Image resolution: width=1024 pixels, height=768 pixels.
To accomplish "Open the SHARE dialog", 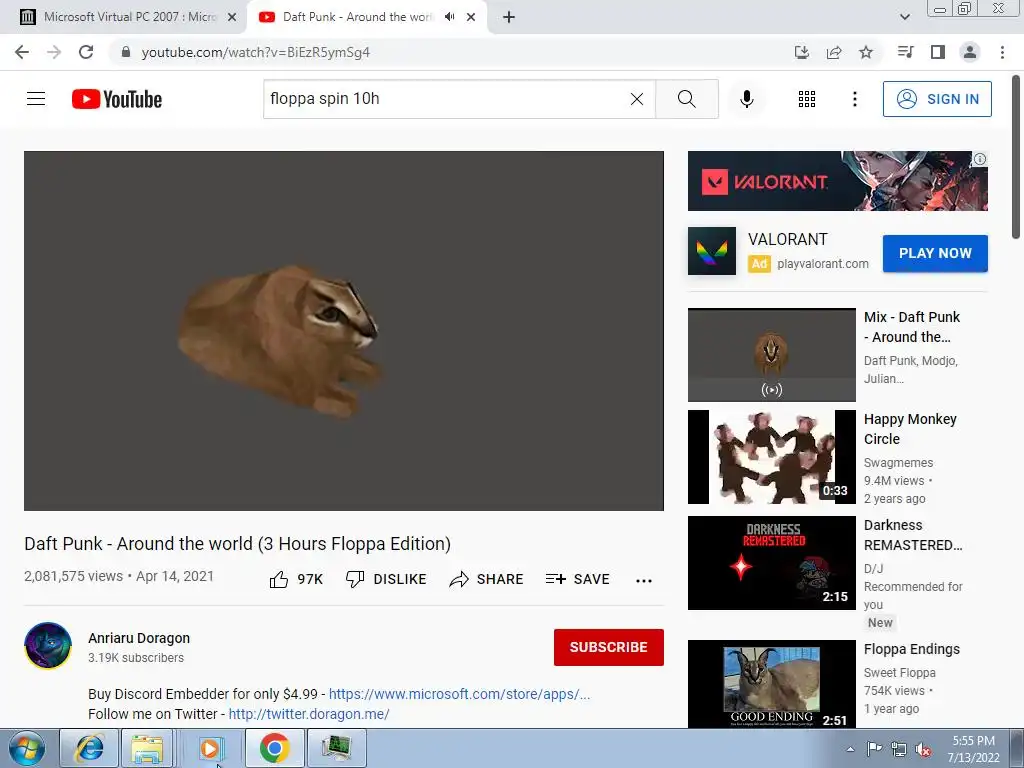I will (487, 579).
